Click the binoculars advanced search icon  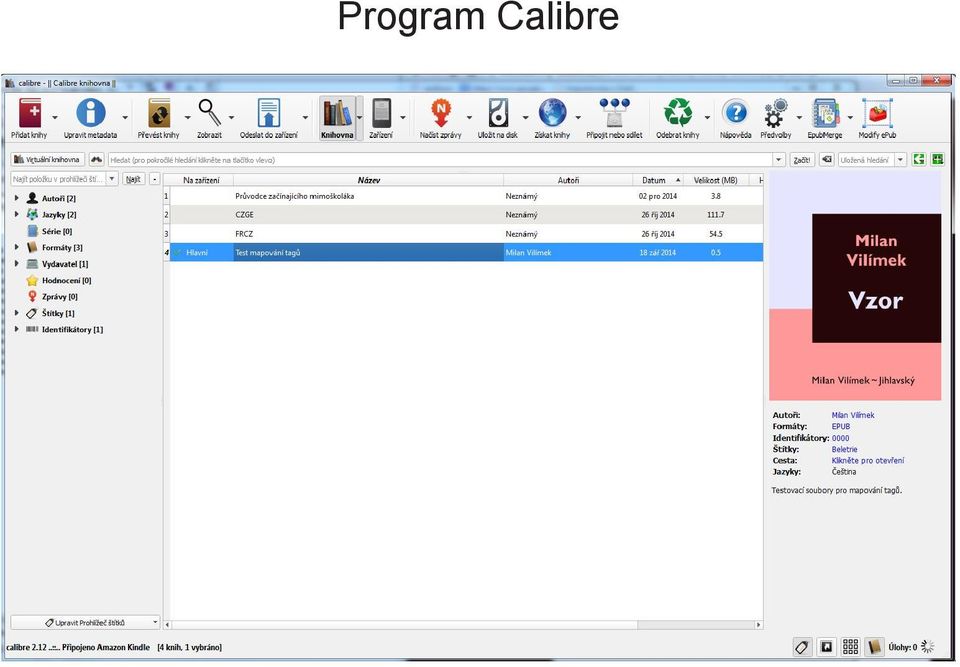97,160
